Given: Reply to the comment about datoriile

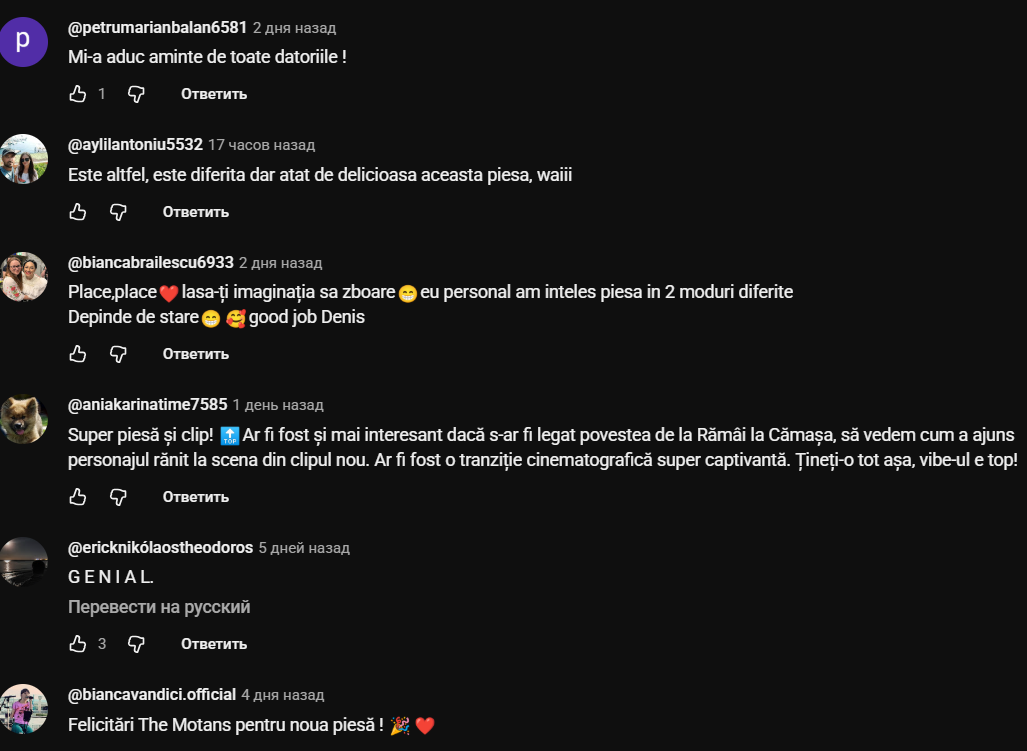Looking at the screenshot, I should pyautogui.click(x=214, y=94).
